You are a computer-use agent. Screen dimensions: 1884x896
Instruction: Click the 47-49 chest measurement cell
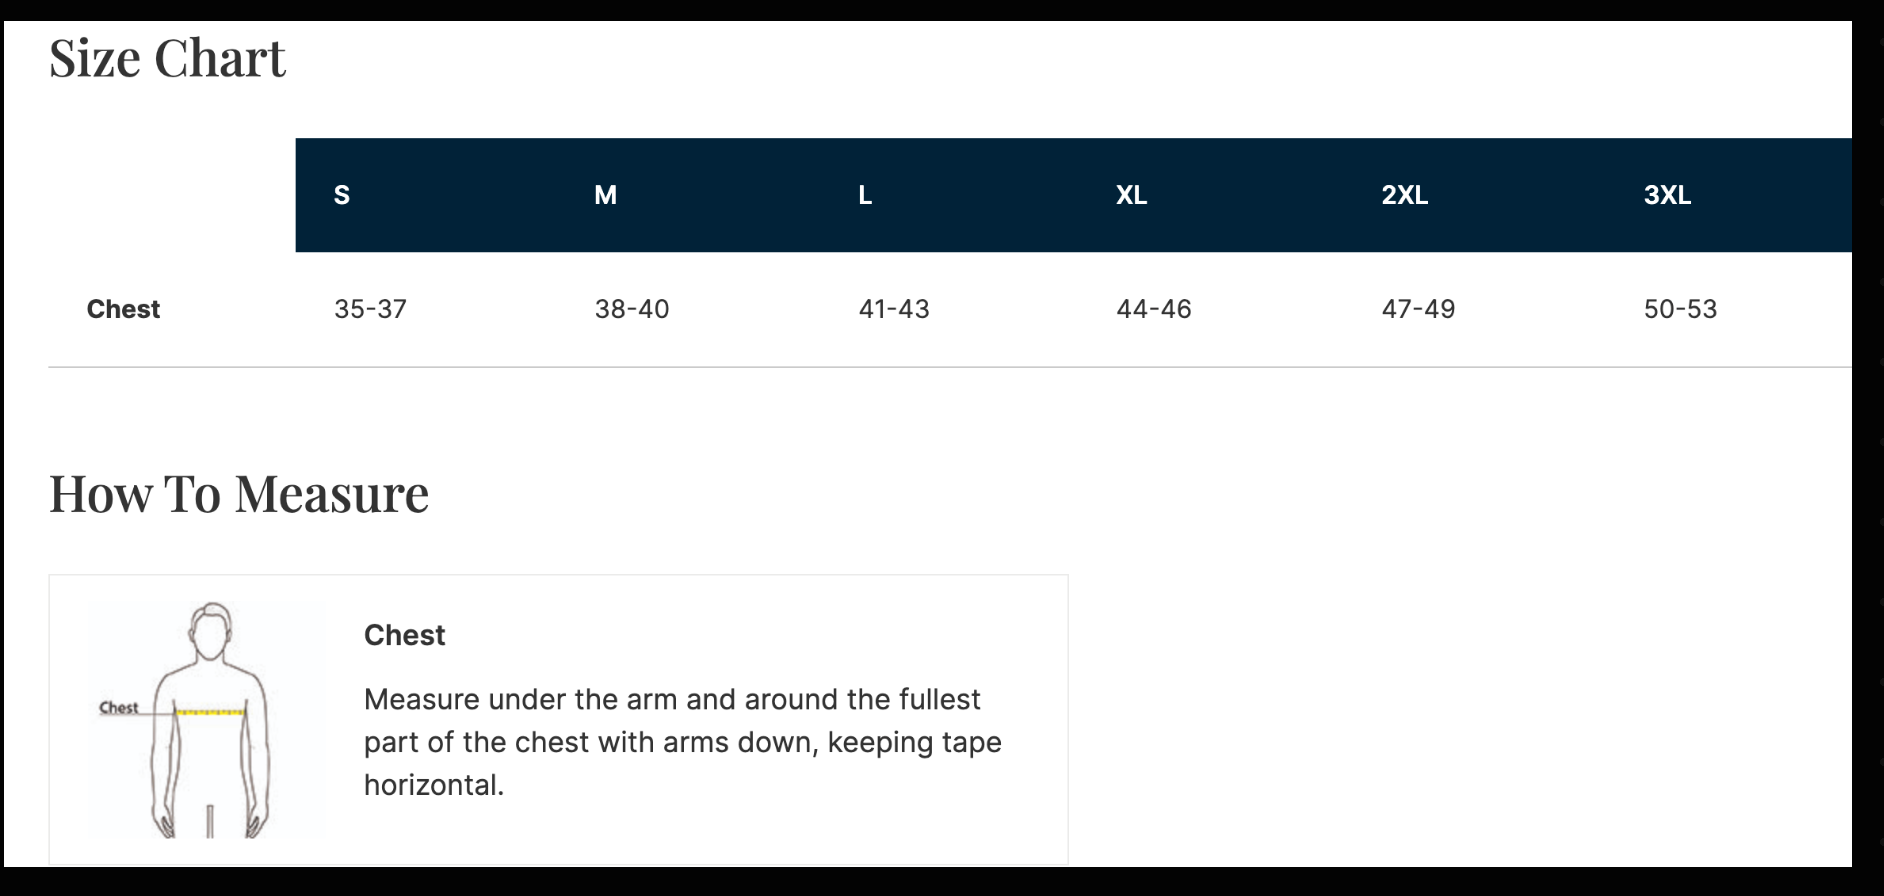[1418, 309]
